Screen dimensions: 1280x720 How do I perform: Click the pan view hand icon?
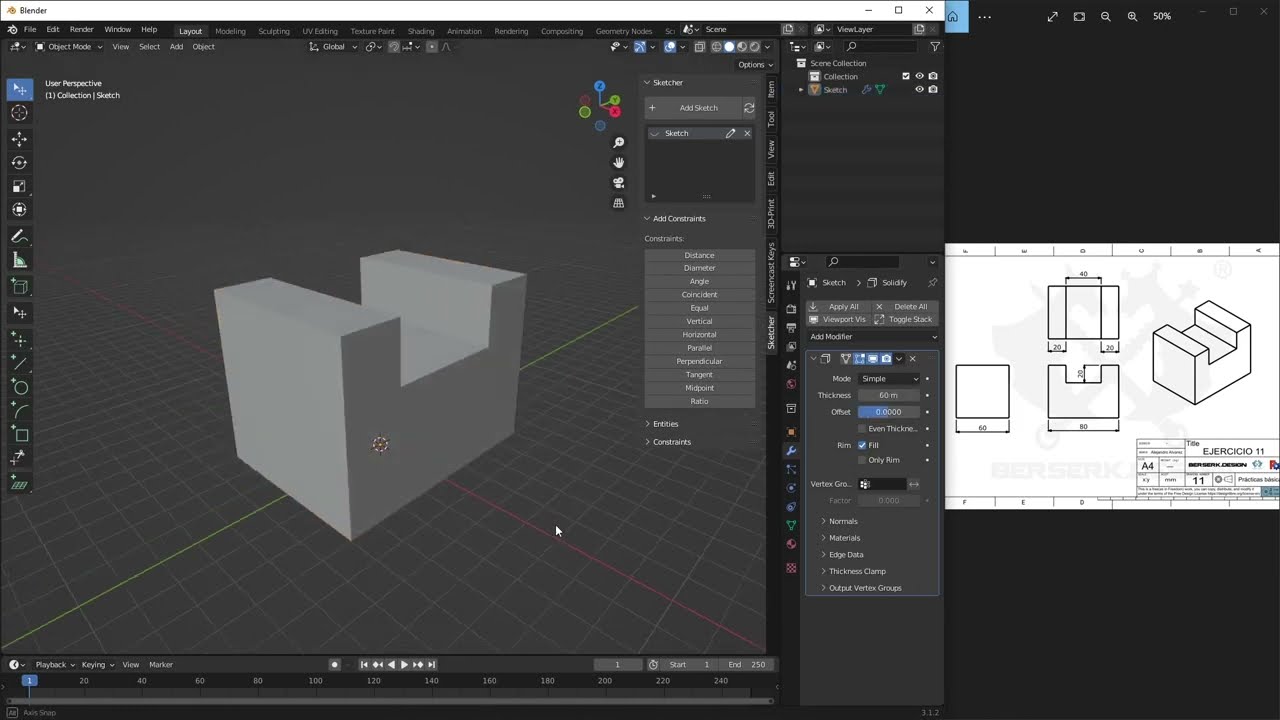click(619, 163)
